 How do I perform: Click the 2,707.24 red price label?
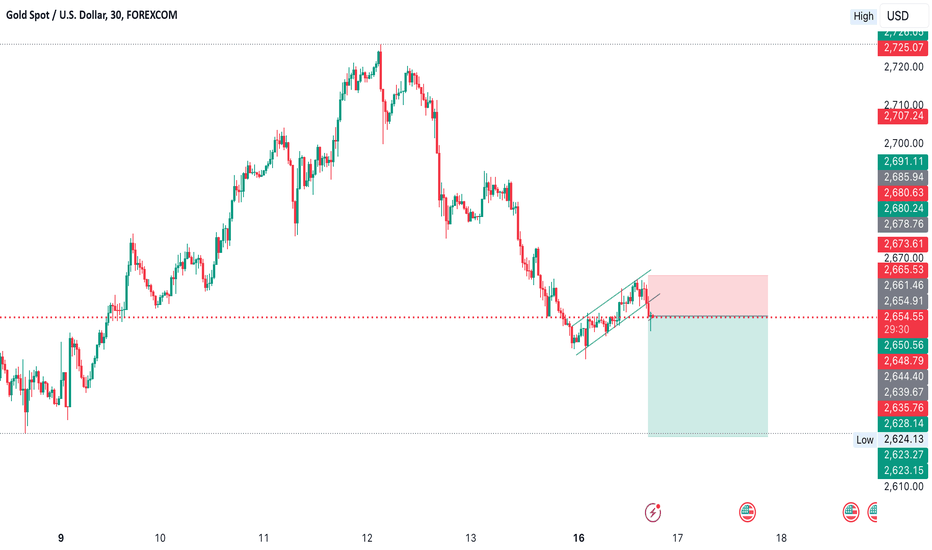point(903,116)
